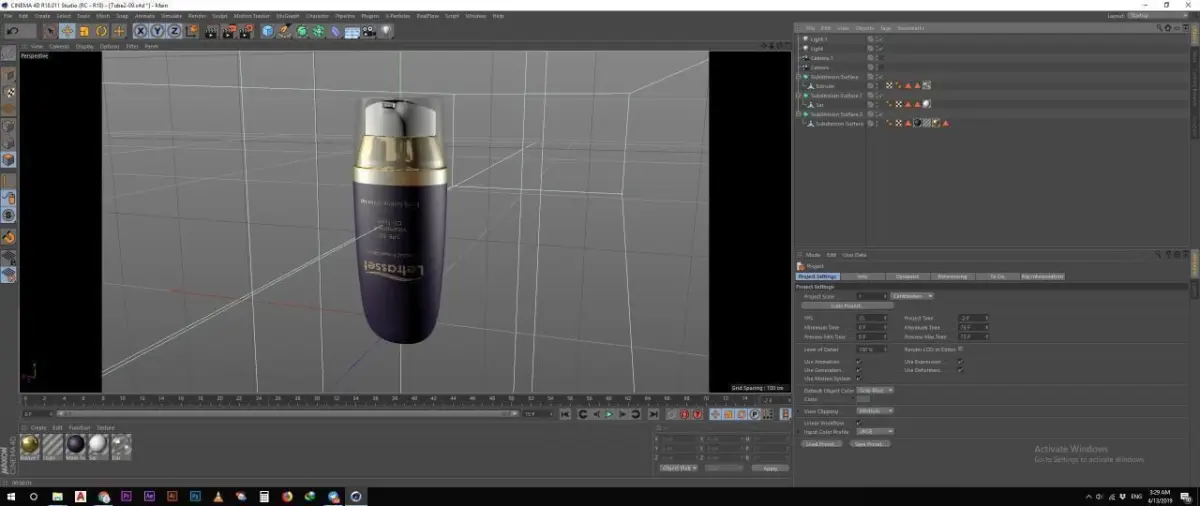The height and width of the screenshot is (506, 1200).
Task: Collapse the Subdivision Surface.2 object
Action: click(799, 114)
